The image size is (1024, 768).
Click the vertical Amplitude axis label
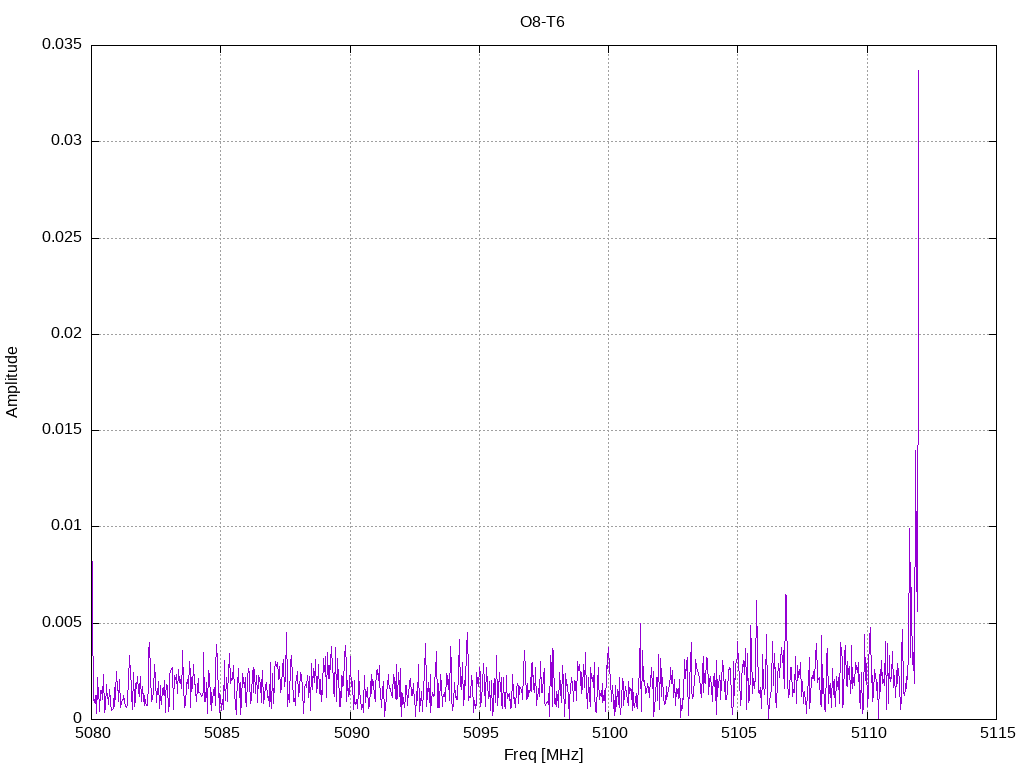(12, 382)
